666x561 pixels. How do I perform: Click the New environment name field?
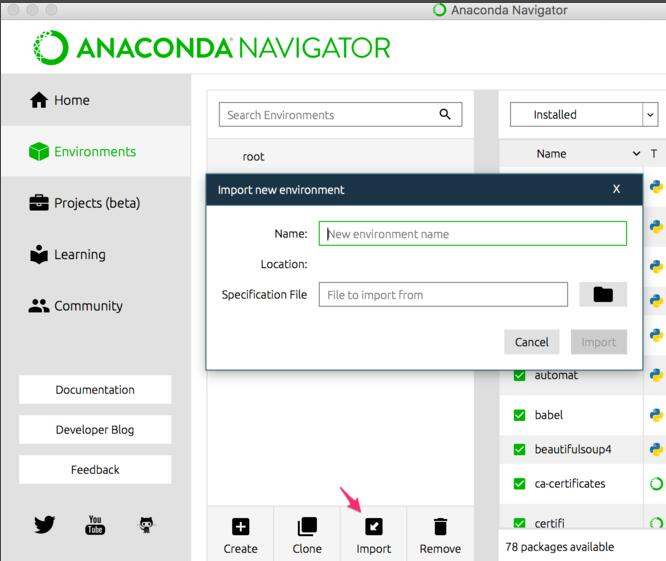[472, 234]
